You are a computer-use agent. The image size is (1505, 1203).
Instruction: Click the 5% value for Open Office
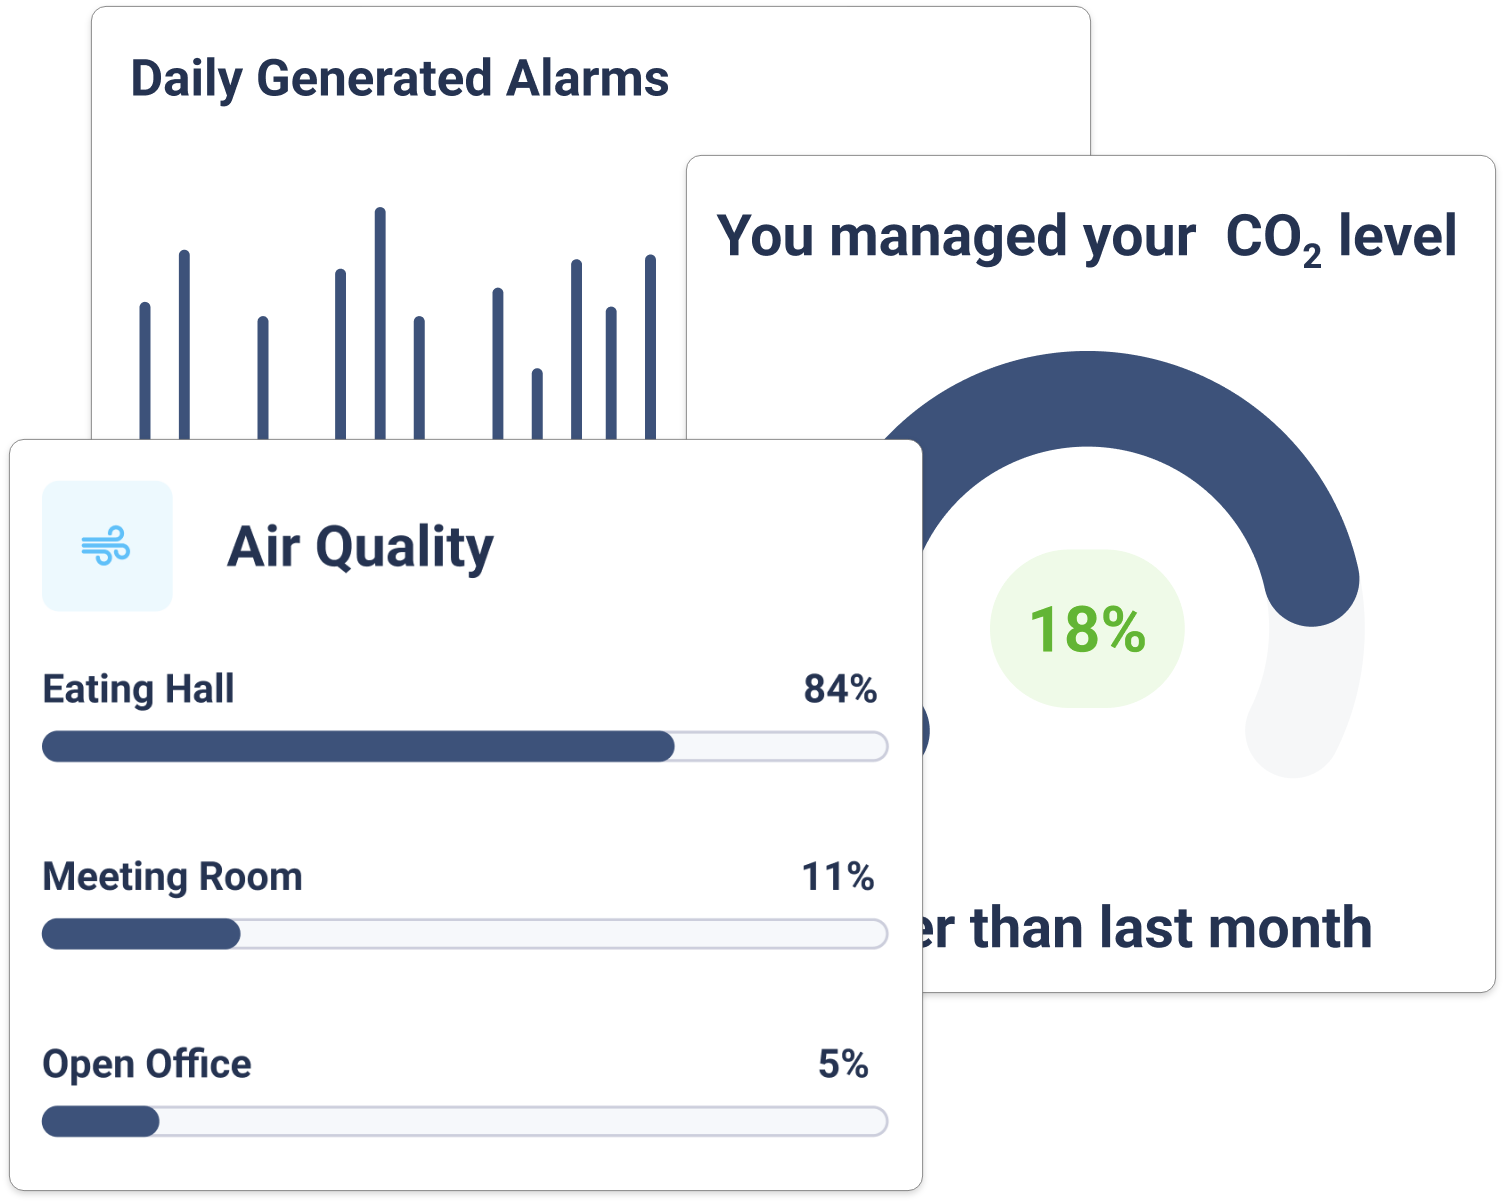point(843,1064)
